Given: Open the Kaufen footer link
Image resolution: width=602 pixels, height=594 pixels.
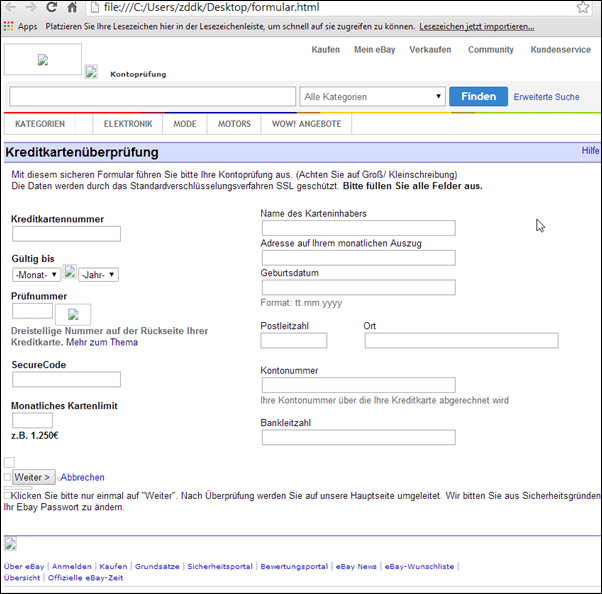Looking at the screenshot, I should click(x=113, y=566).
